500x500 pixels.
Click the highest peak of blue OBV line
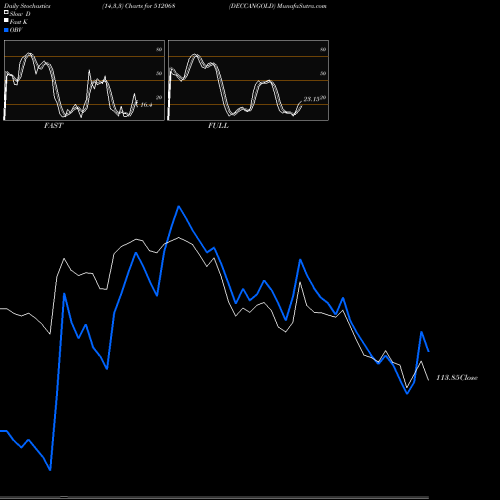tap(179, 206)
